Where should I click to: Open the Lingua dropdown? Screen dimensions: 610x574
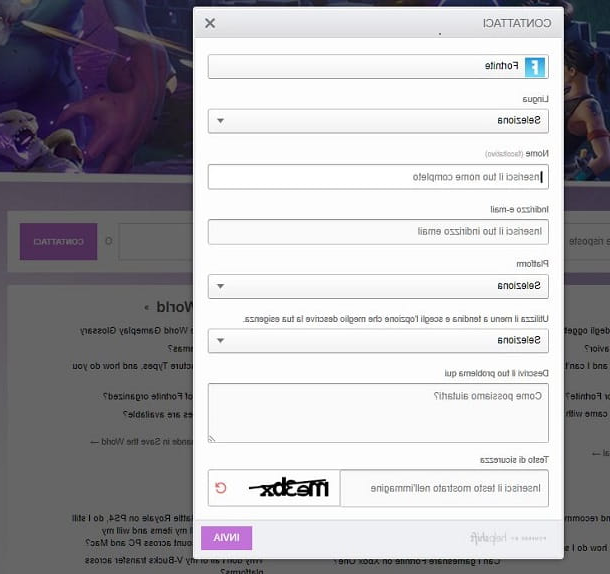coord(378,121)
